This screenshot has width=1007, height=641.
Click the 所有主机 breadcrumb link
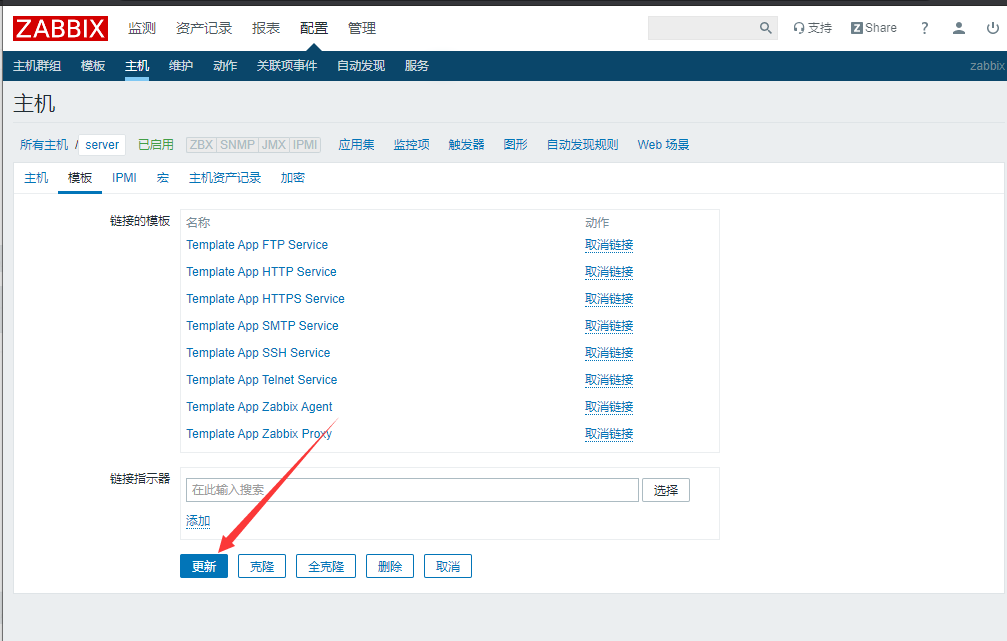coord(44,145)
